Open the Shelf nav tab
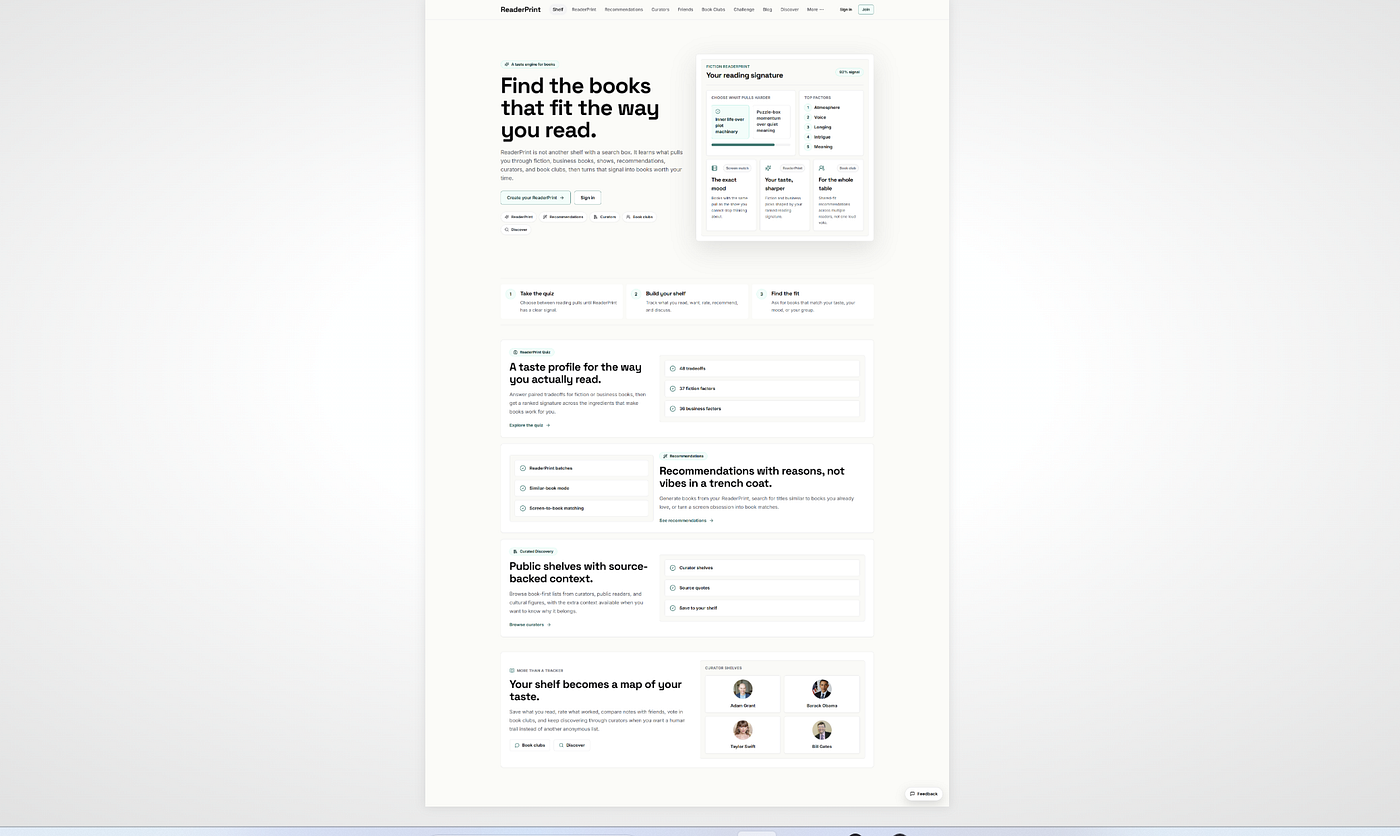1400x836 pixels. tap(558, 9)
